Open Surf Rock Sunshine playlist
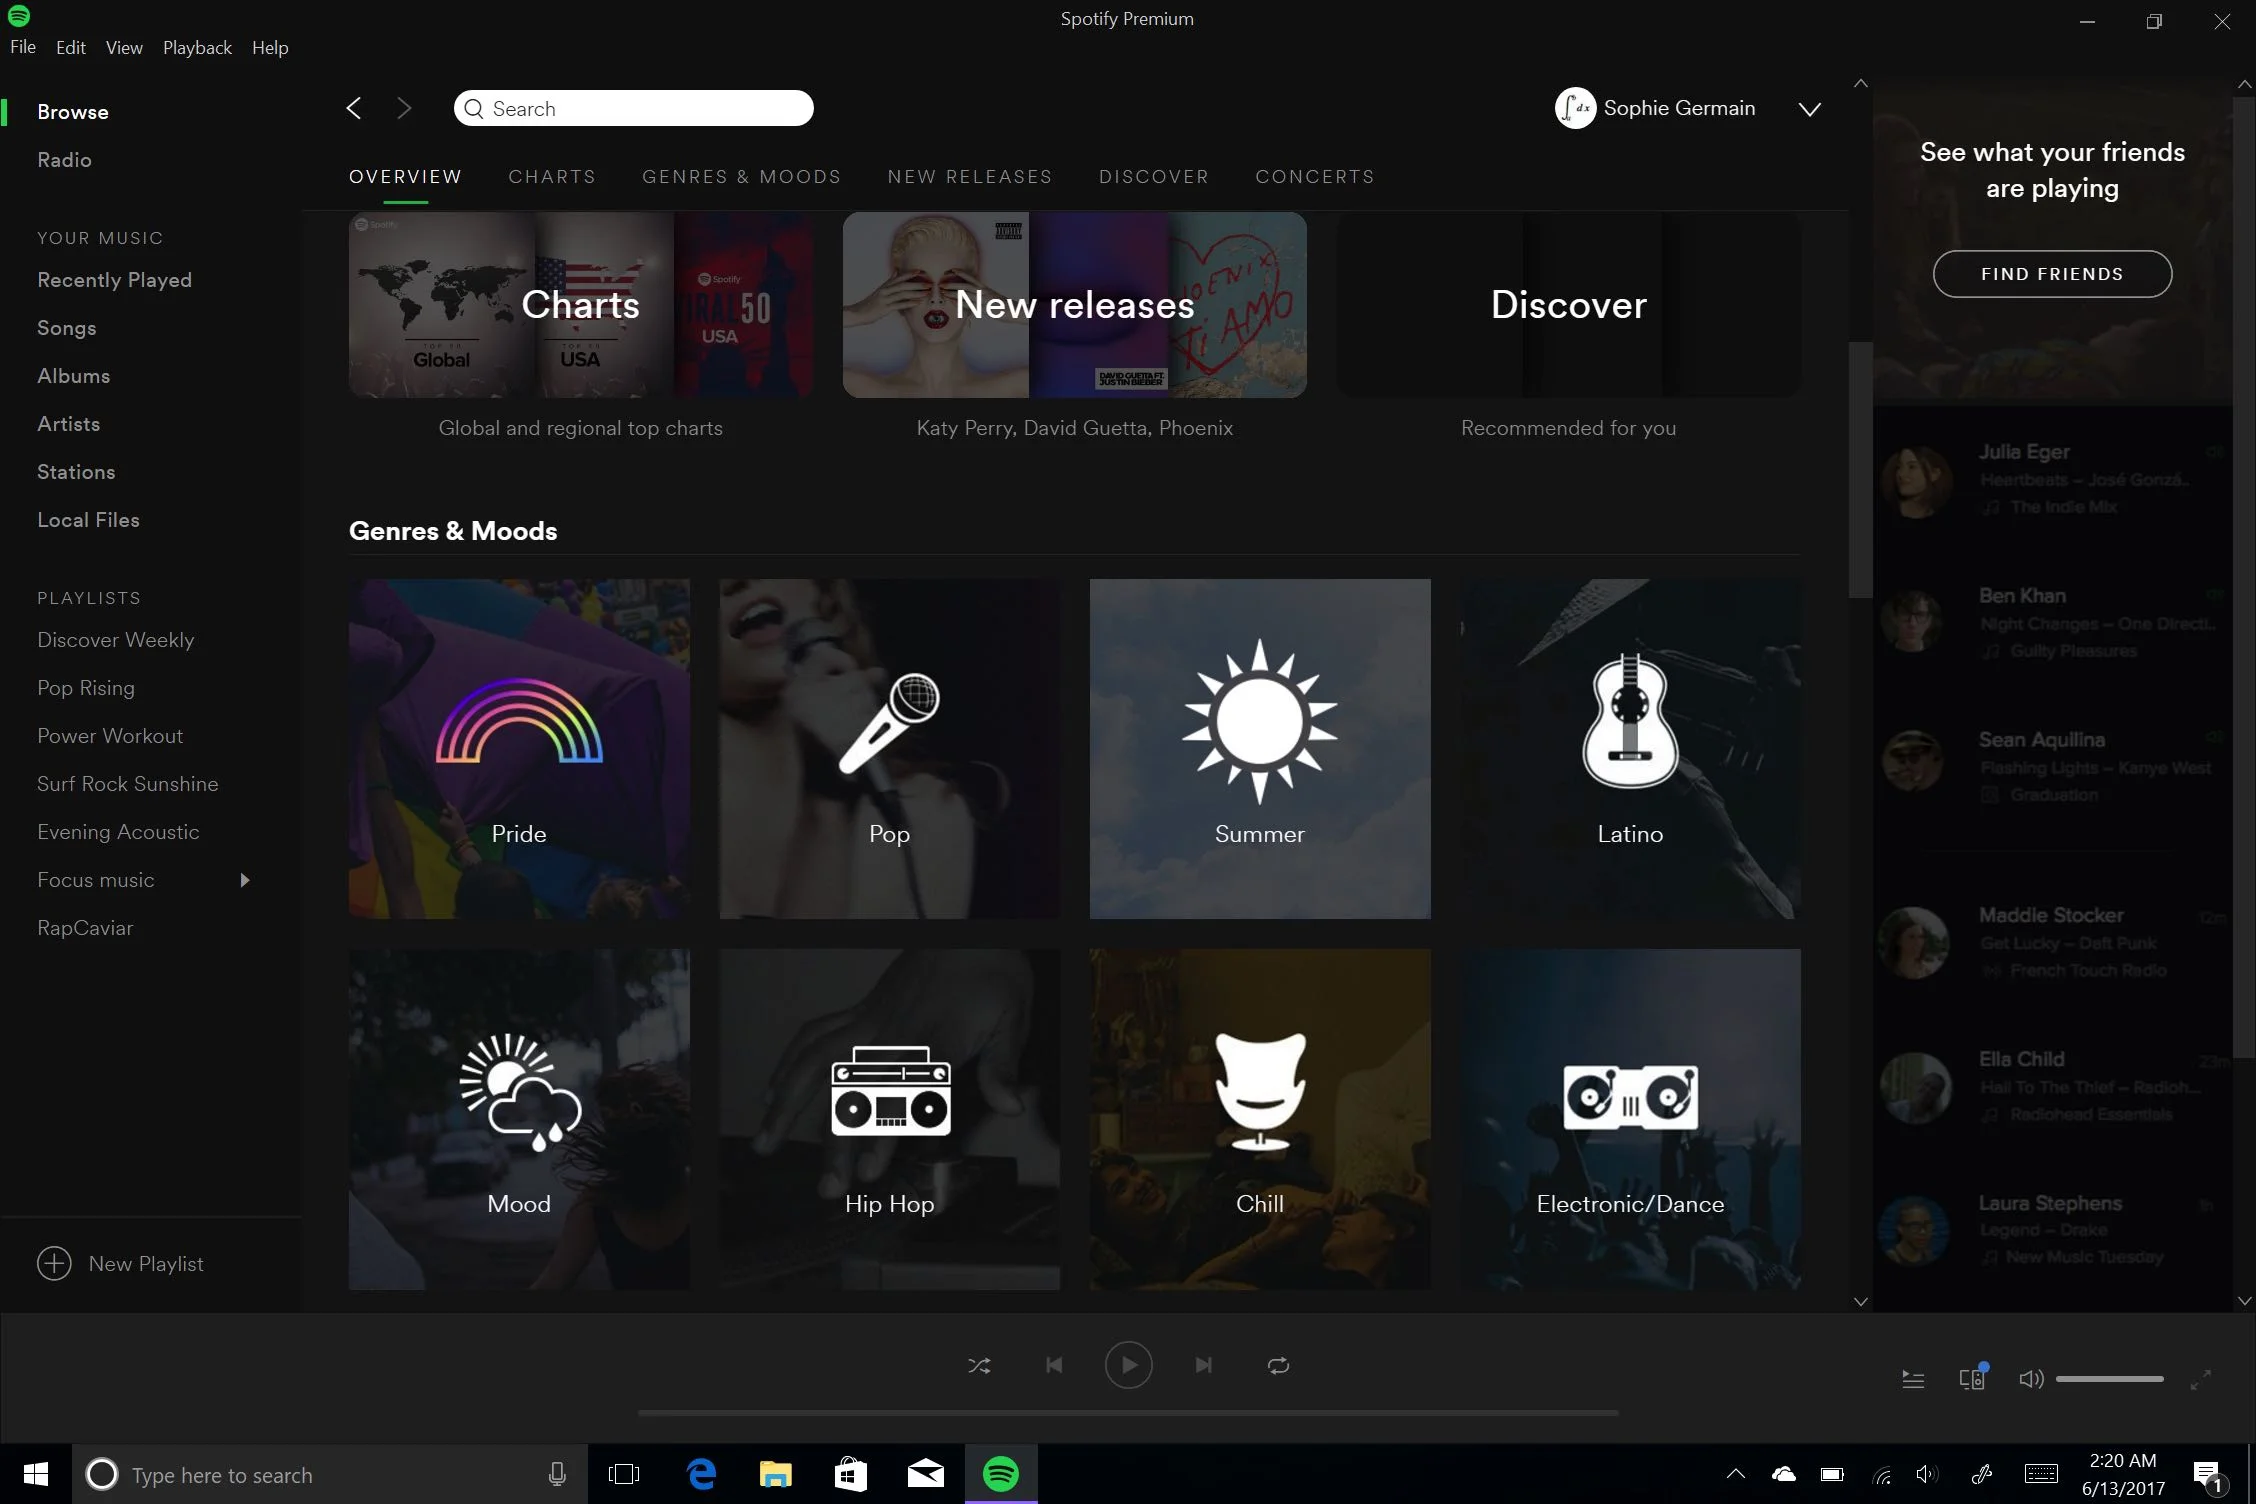 point(127,784)
